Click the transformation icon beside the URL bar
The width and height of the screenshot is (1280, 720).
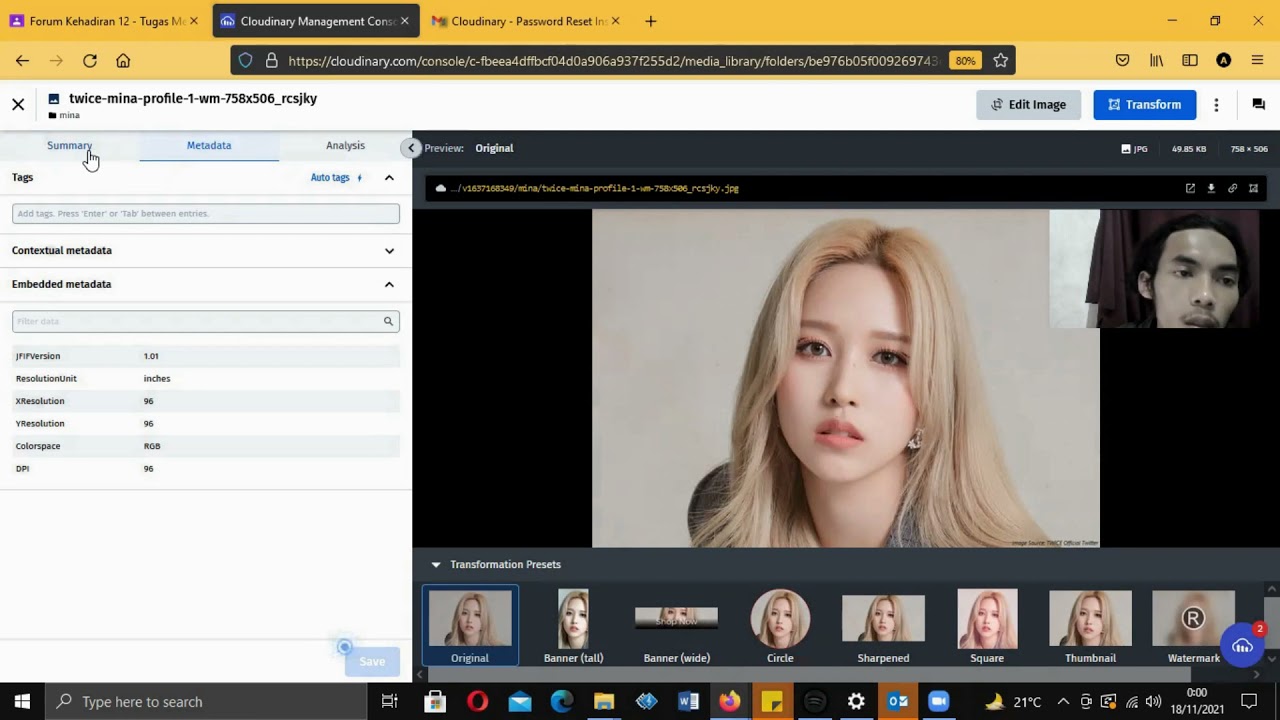[x=1253, y=188]
